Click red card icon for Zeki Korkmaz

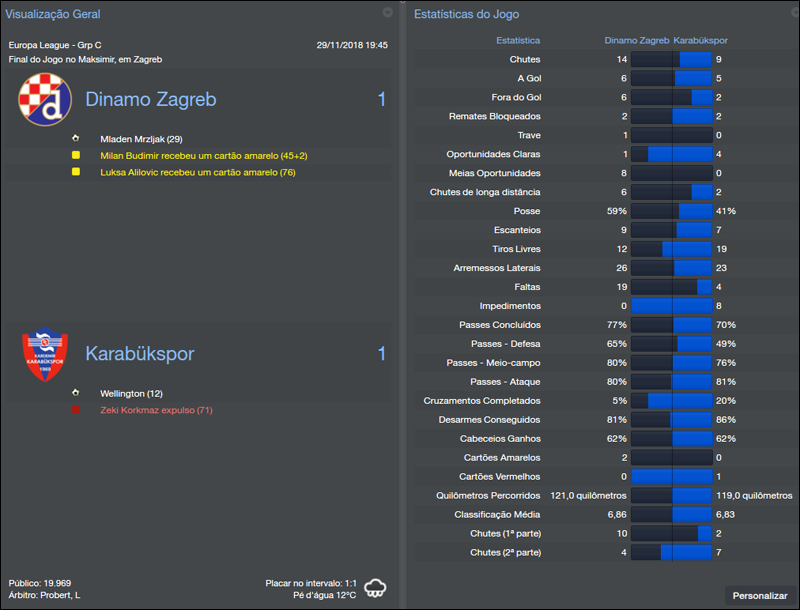pos(75,410)
